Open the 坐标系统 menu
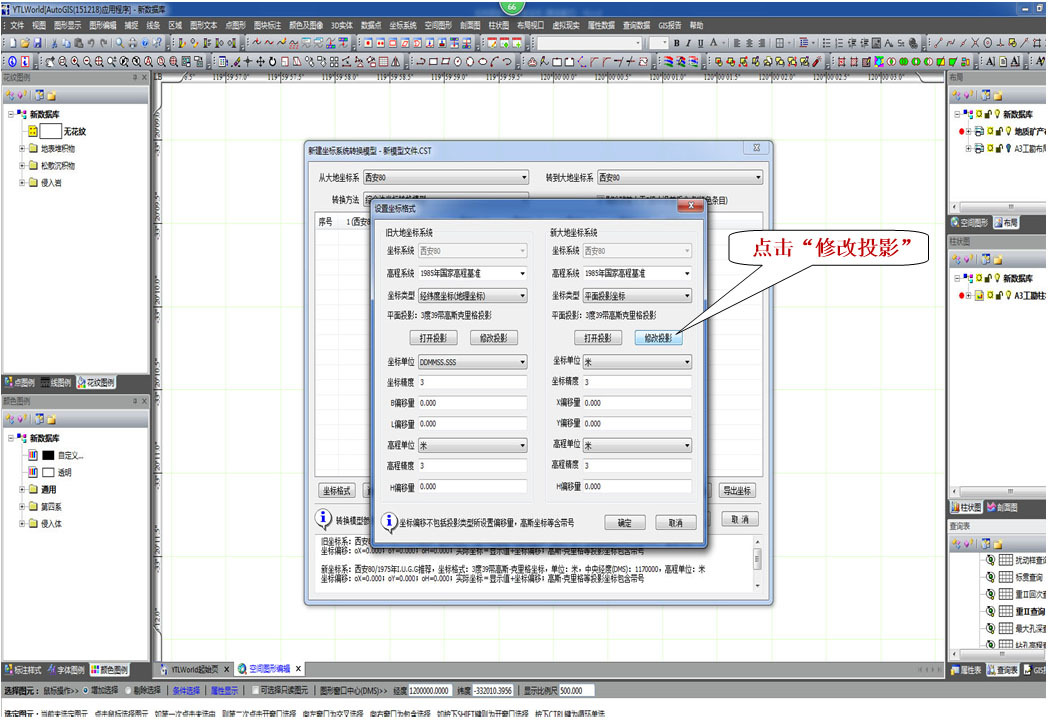Viewport: 1049px width, 720px height. coord(403,25)
